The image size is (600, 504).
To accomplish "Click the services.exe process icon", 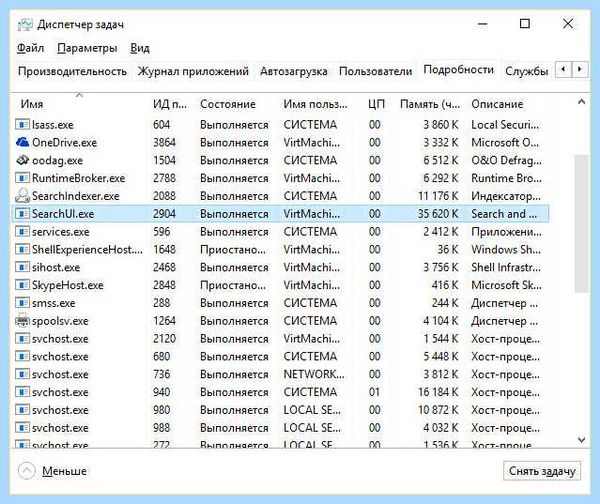I will [x=22, y=232].
